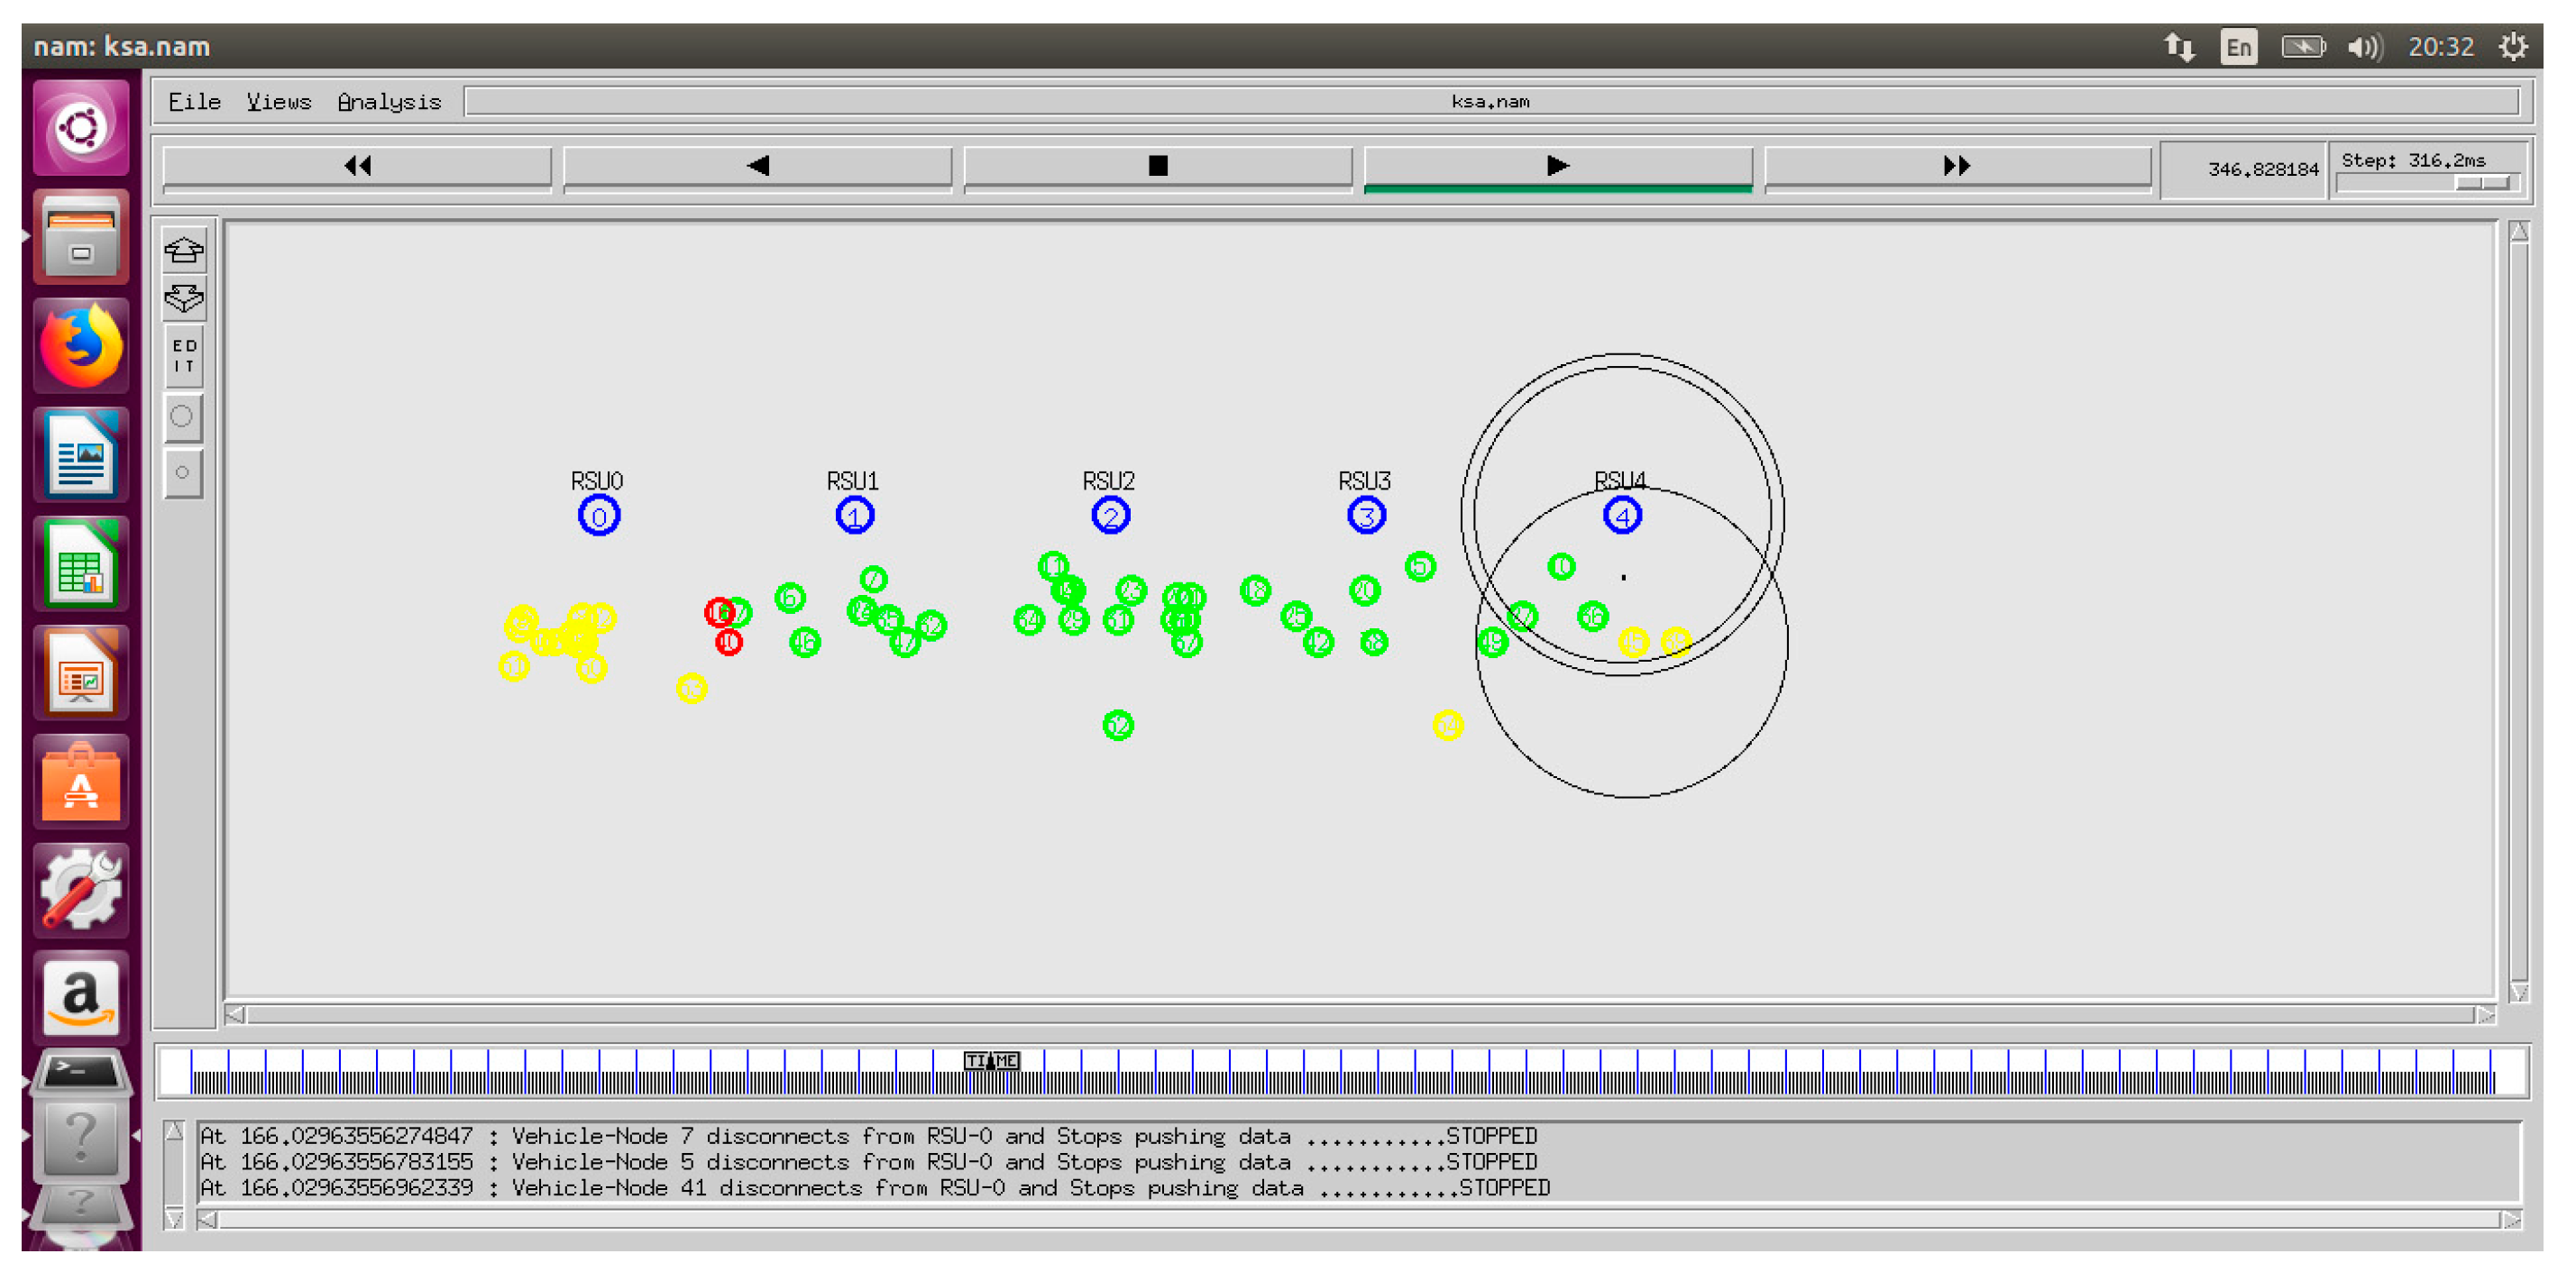Viewport: 2576px width, 1272px height.
Task: Click the TIME marker on the timeline
Action: [x=990, y=1060]
